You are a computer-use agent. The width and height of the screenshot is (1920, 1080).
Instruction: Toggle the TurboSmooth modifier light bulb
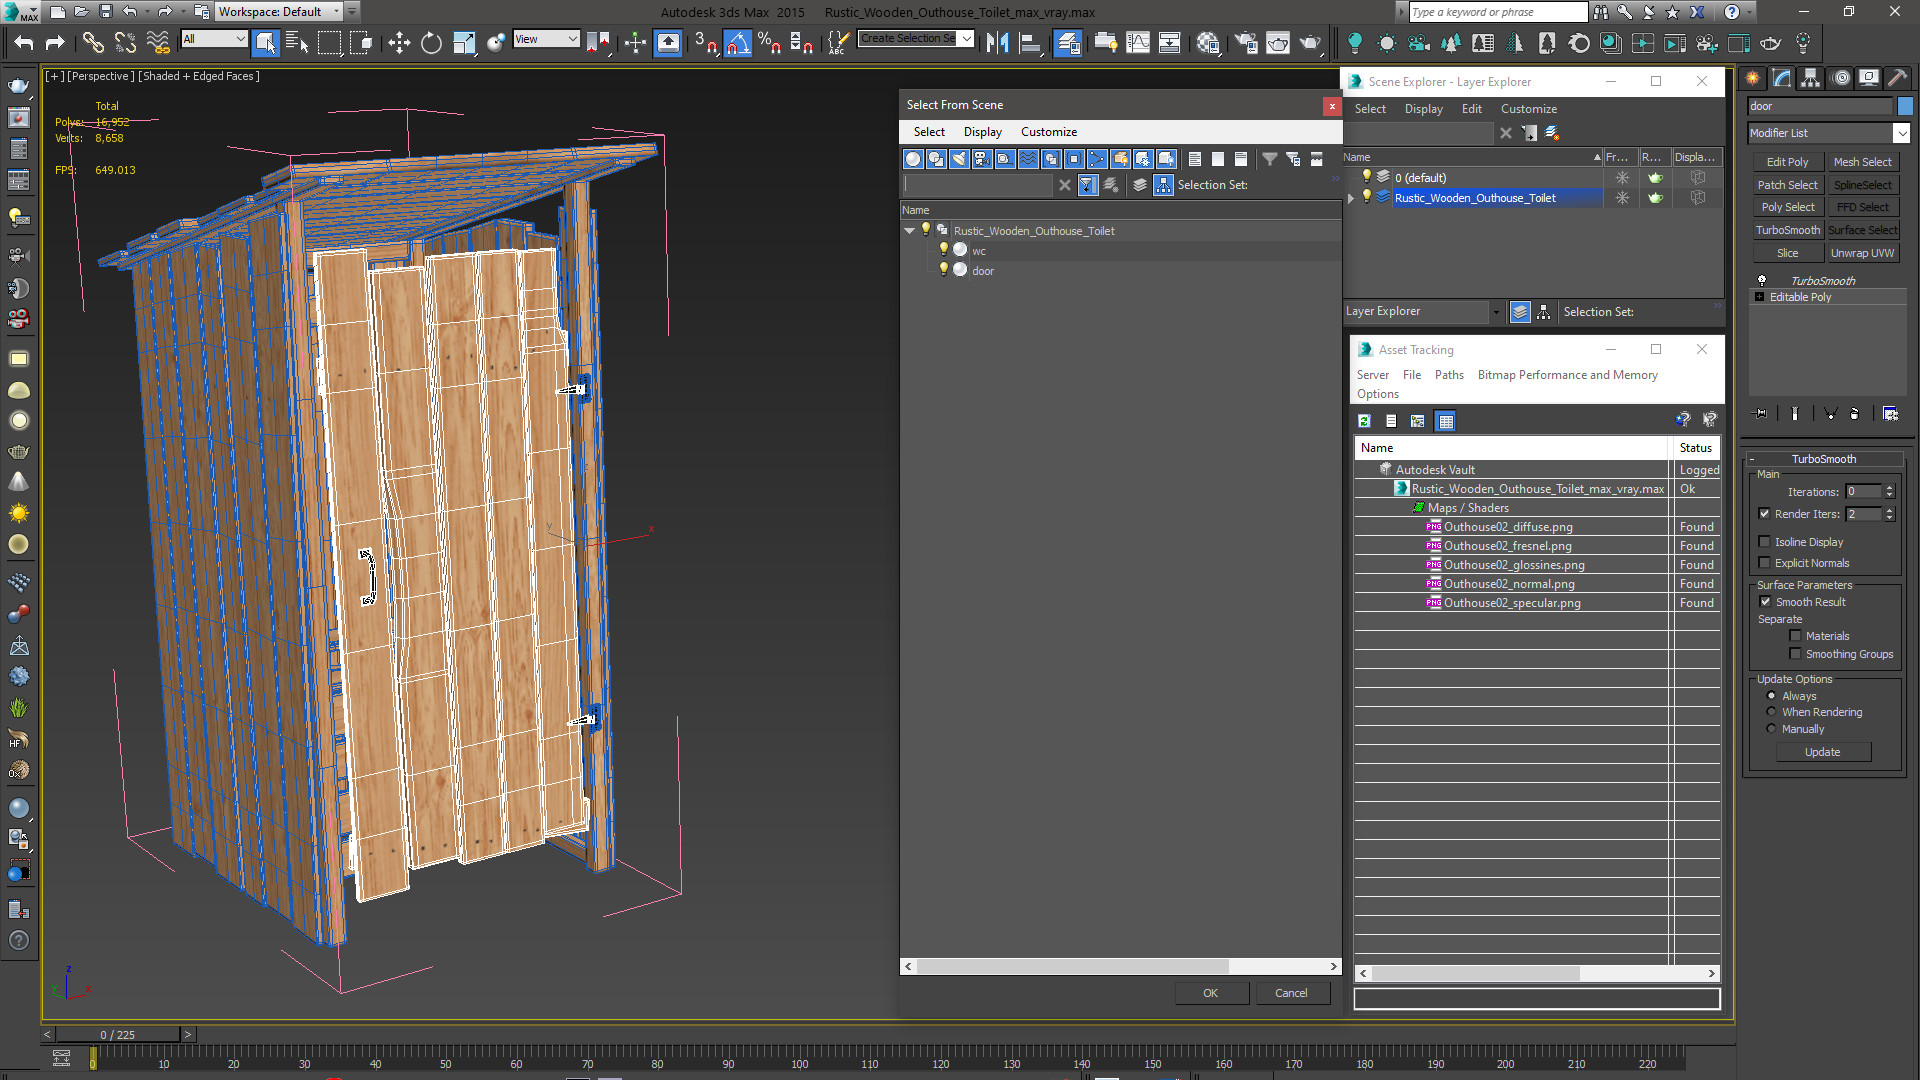(x=1762, y=281)
